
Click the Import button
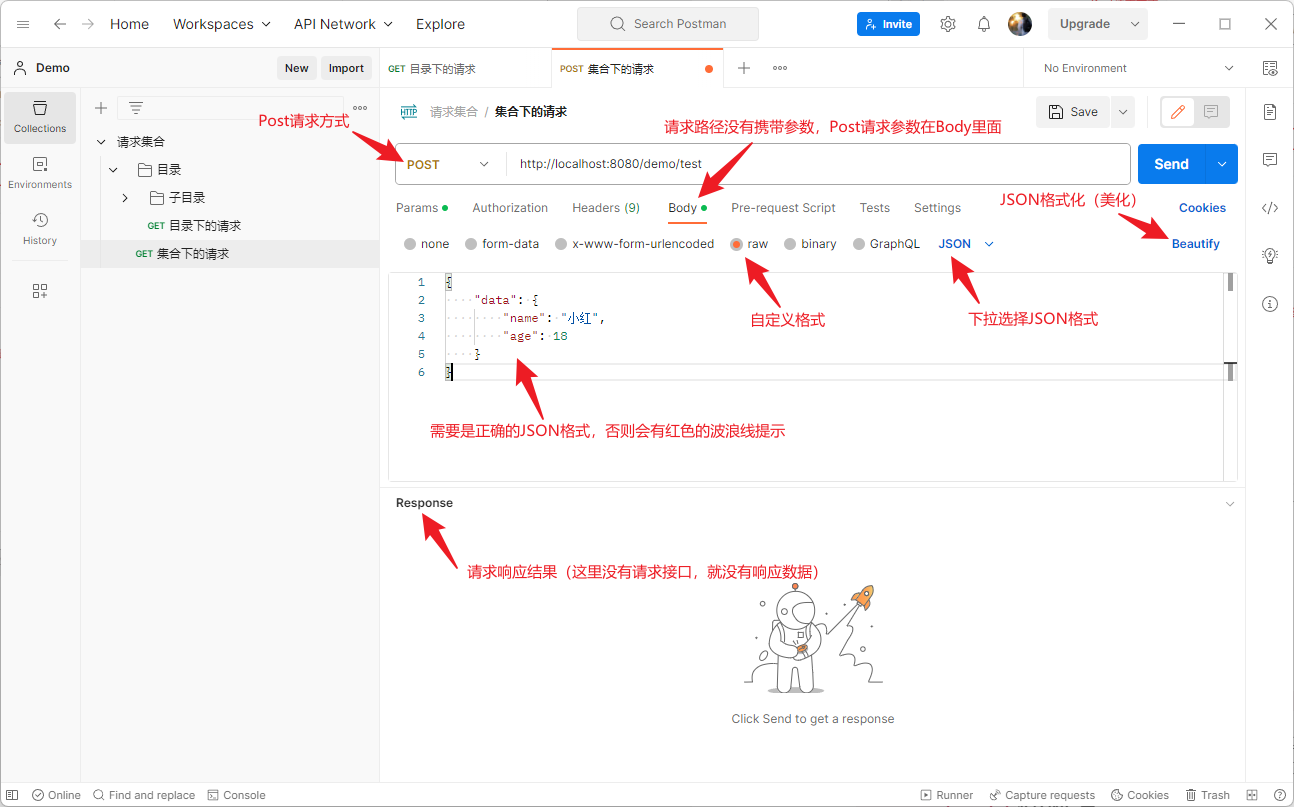(346, 68)
